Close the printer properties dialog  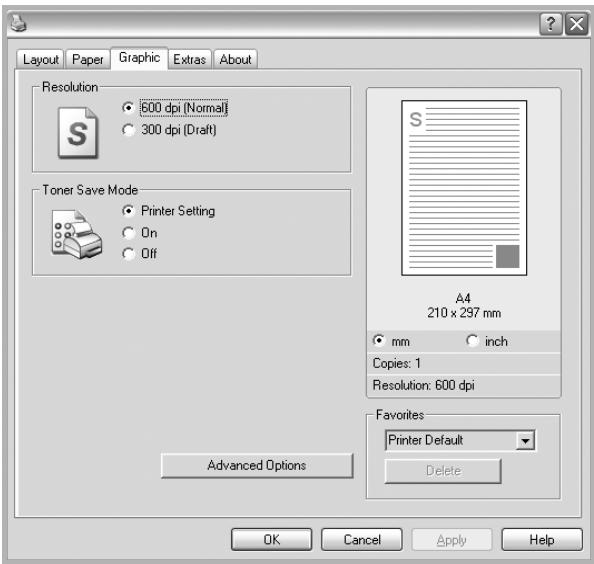point(577,25)
